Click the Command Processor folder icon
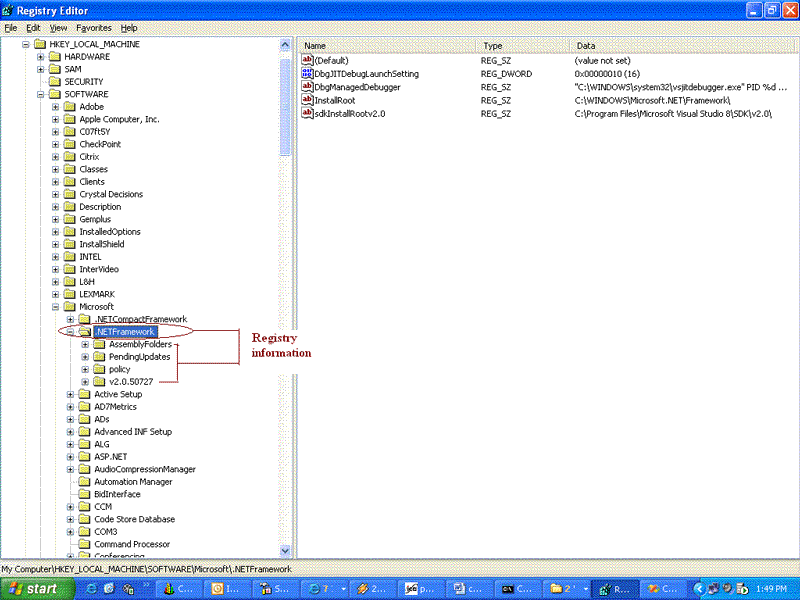Image resolution: width=800 pixels, height=600 pixels. [84, 544]
